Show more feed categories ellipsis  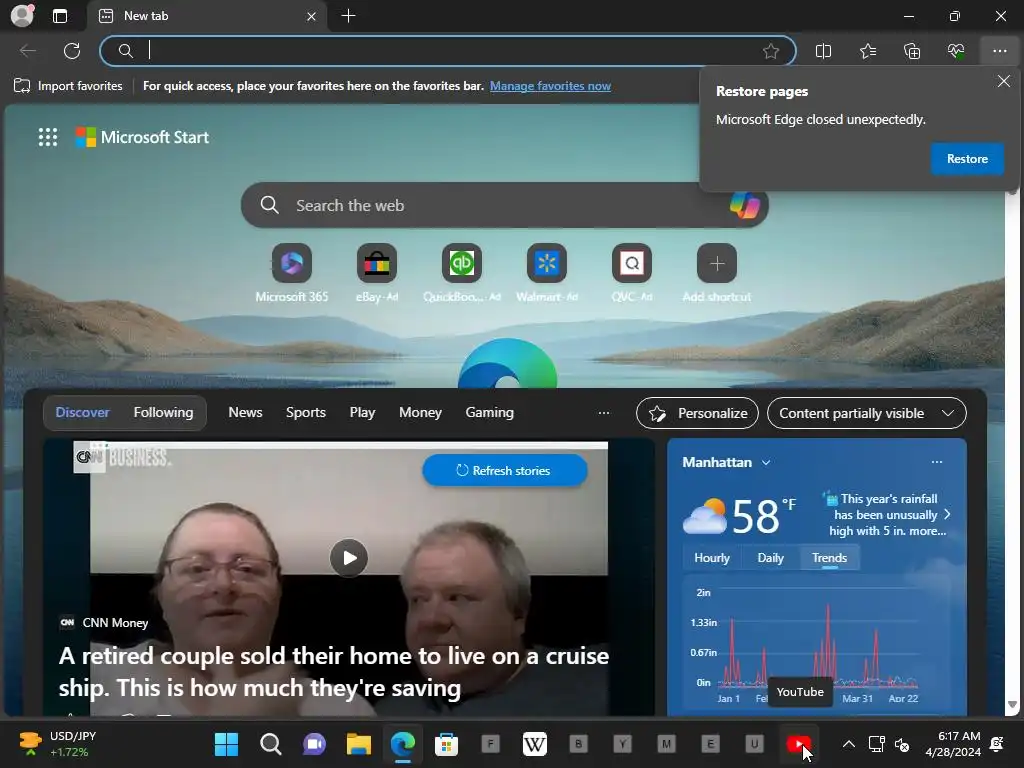[604, 413]
